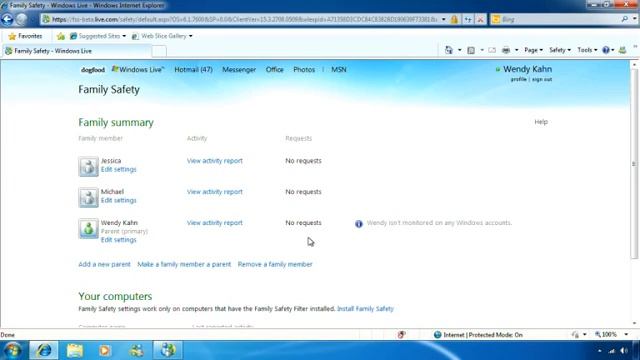
Task: Open Favorites with the star button
Action: click(25, 36)
